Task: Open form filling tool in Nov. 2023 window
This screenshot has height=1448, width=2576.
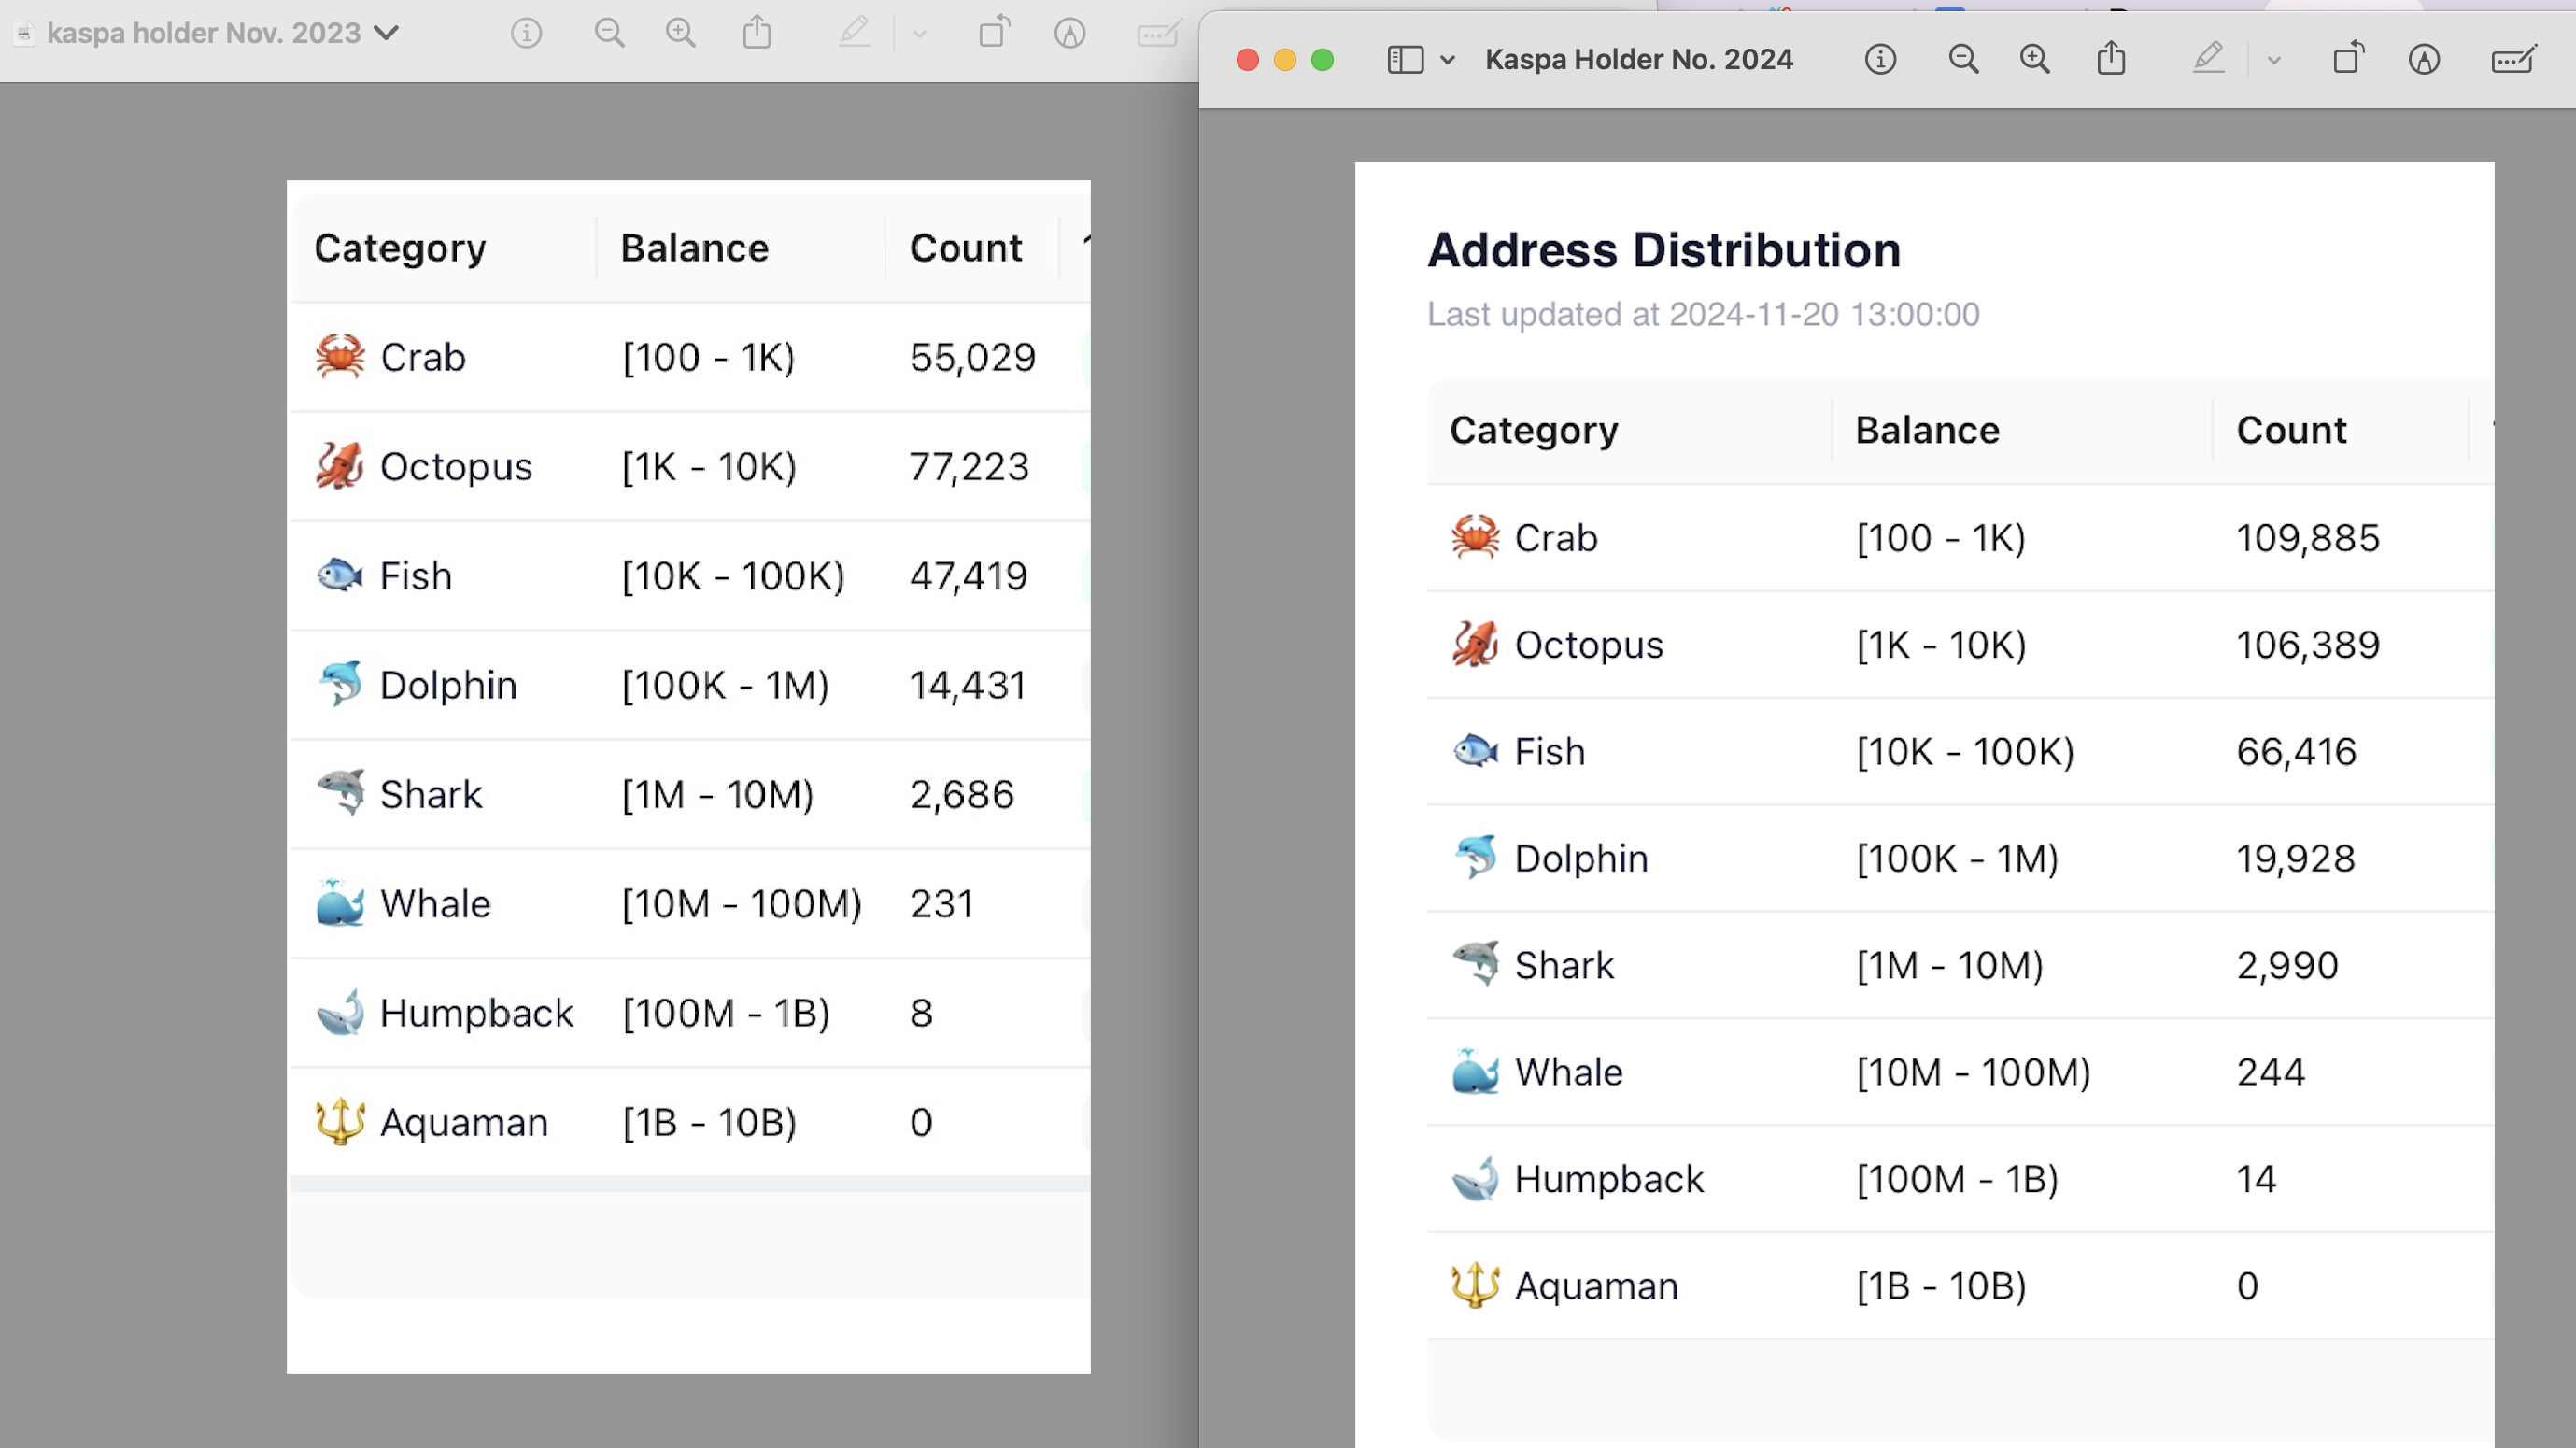Action: tap(1160, 33)
